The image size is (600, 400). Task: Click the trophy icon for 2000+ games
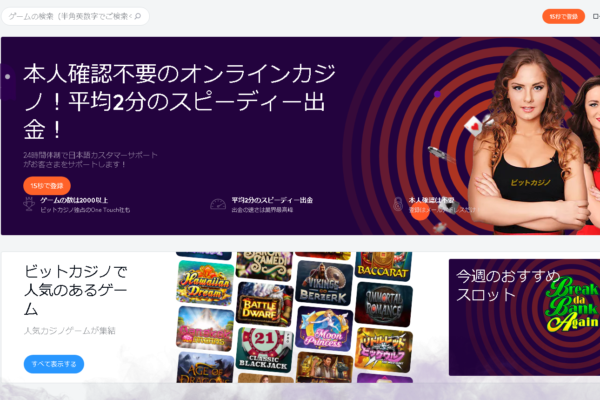pyautogui.click(x=28, y=203)
